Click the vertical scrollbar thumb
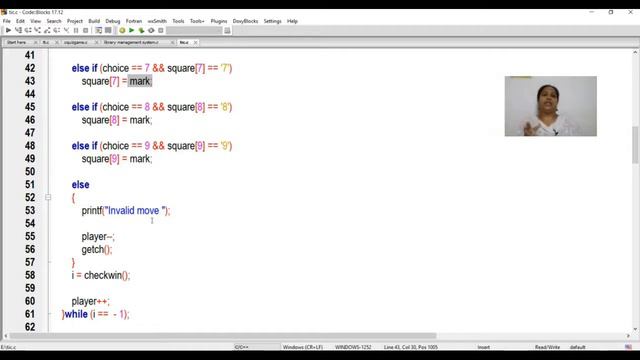Viewport: 640px width, 360px height. pyautogui.click(x=635, y=145)
